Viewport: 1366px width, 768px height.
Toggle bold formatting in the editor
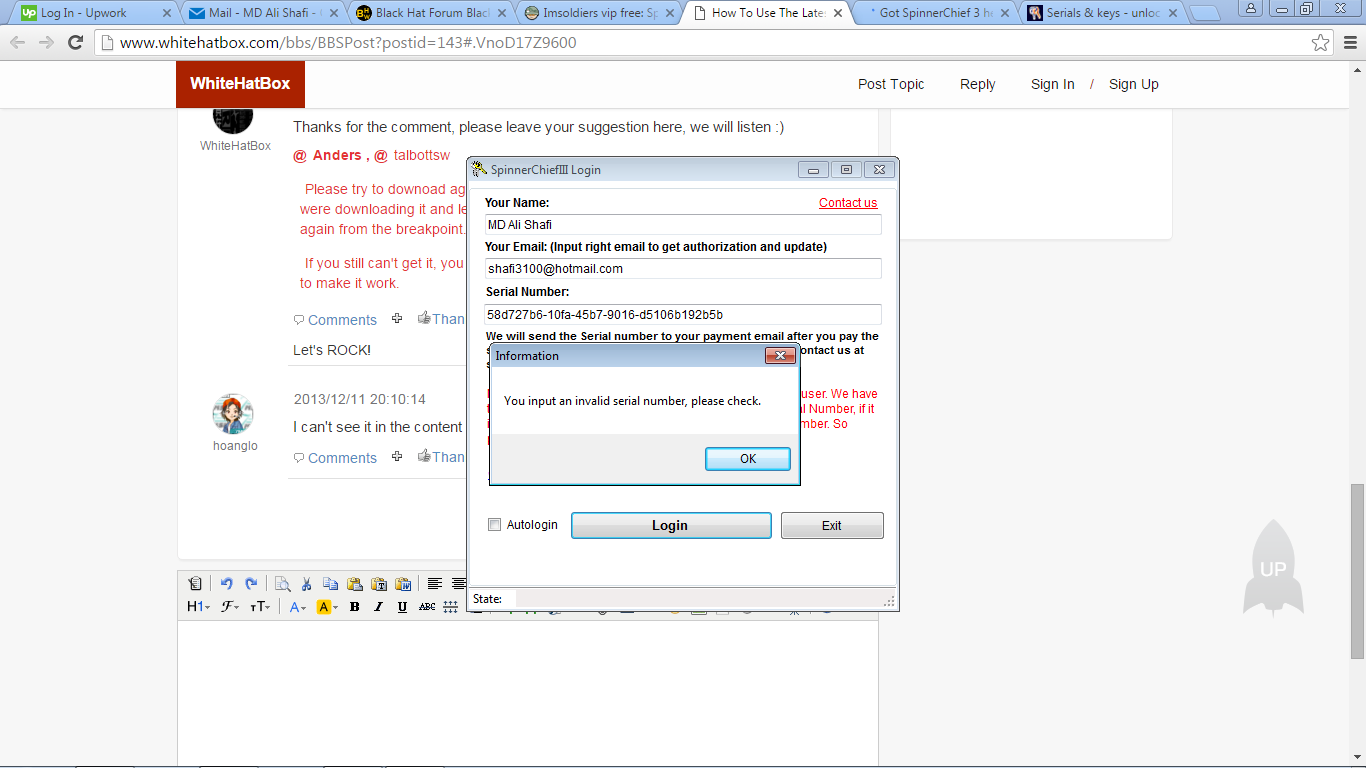tap(354, 607)
